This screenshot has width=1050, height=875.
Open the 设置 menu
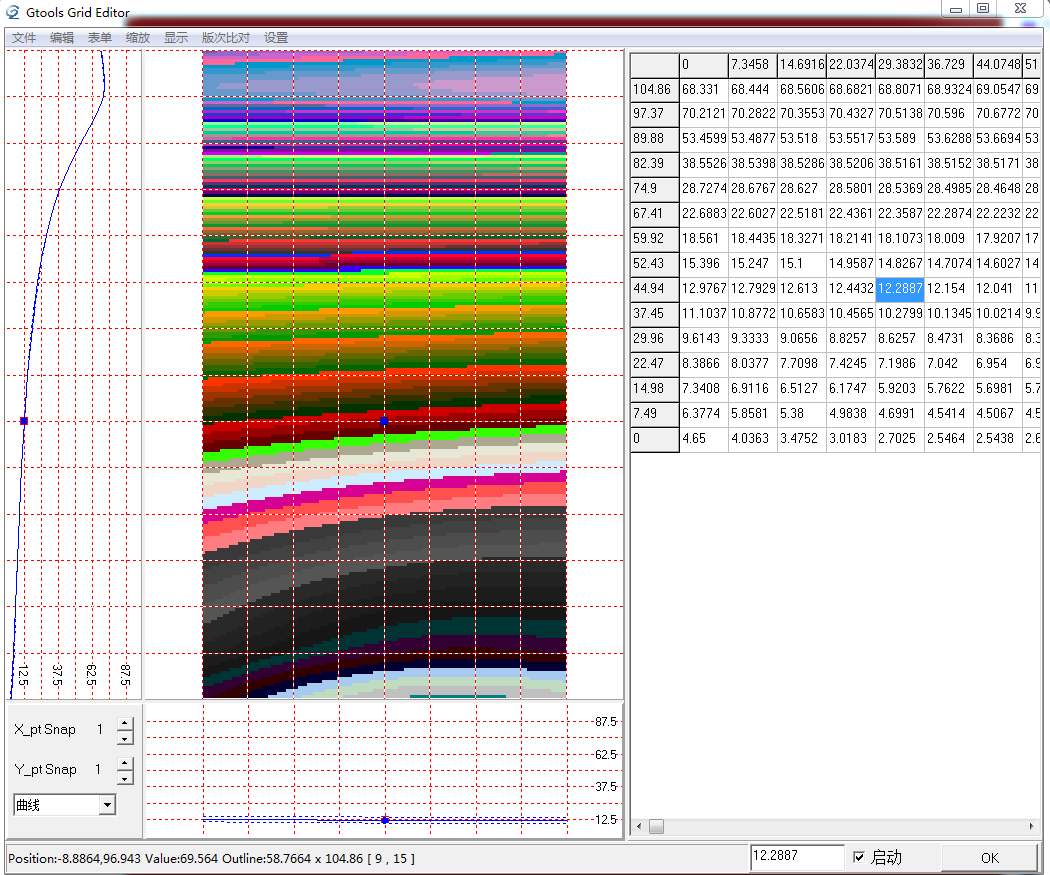[276, 37]
